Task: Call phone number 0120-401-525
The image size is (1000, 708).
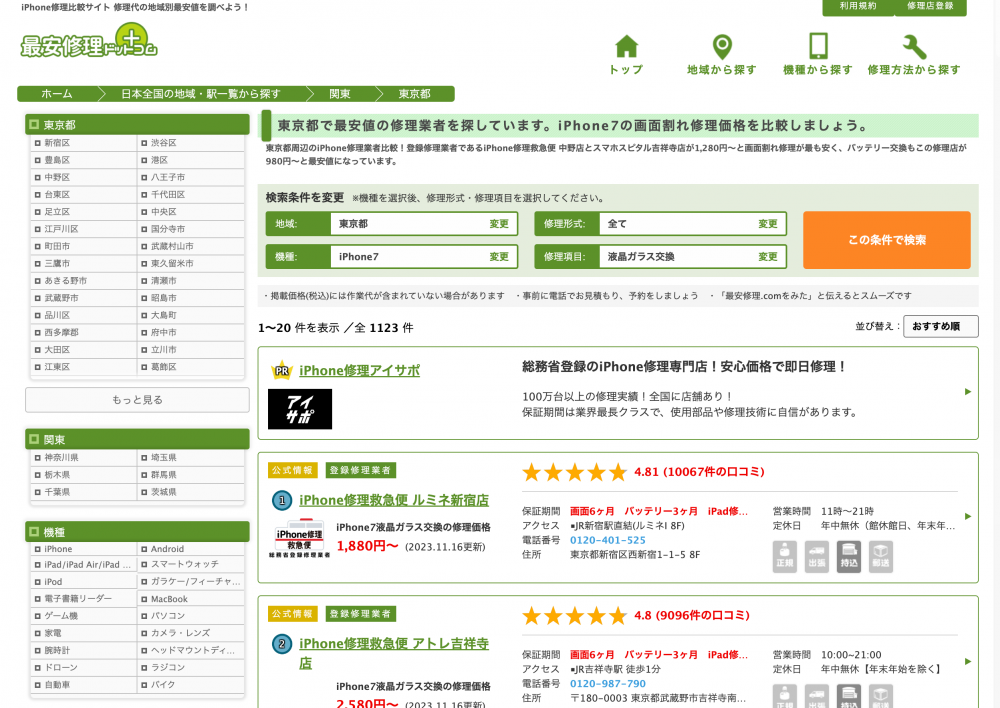Action: 608,540
